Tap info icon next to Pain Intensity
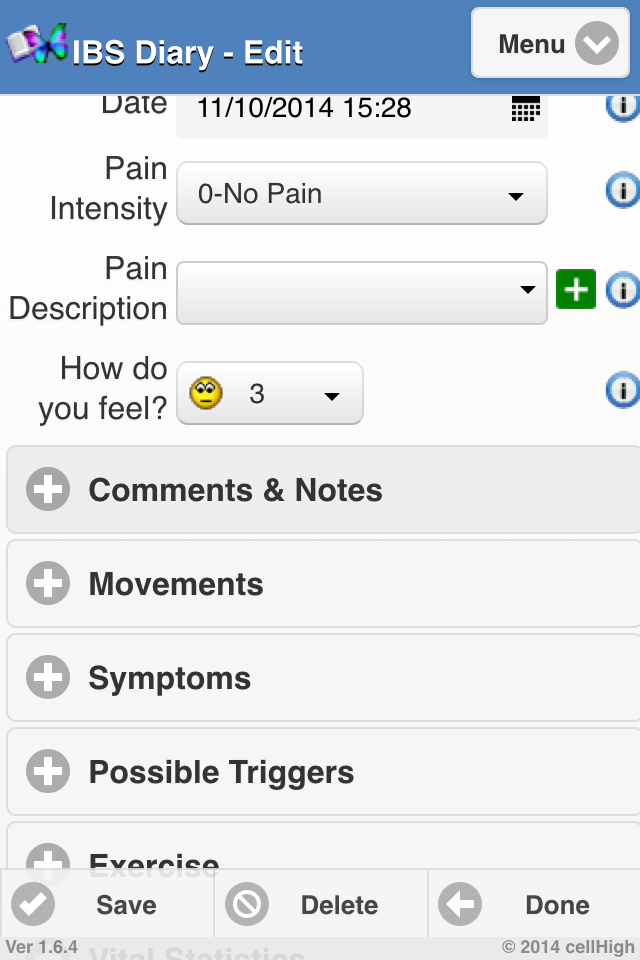 pos(622,189)
